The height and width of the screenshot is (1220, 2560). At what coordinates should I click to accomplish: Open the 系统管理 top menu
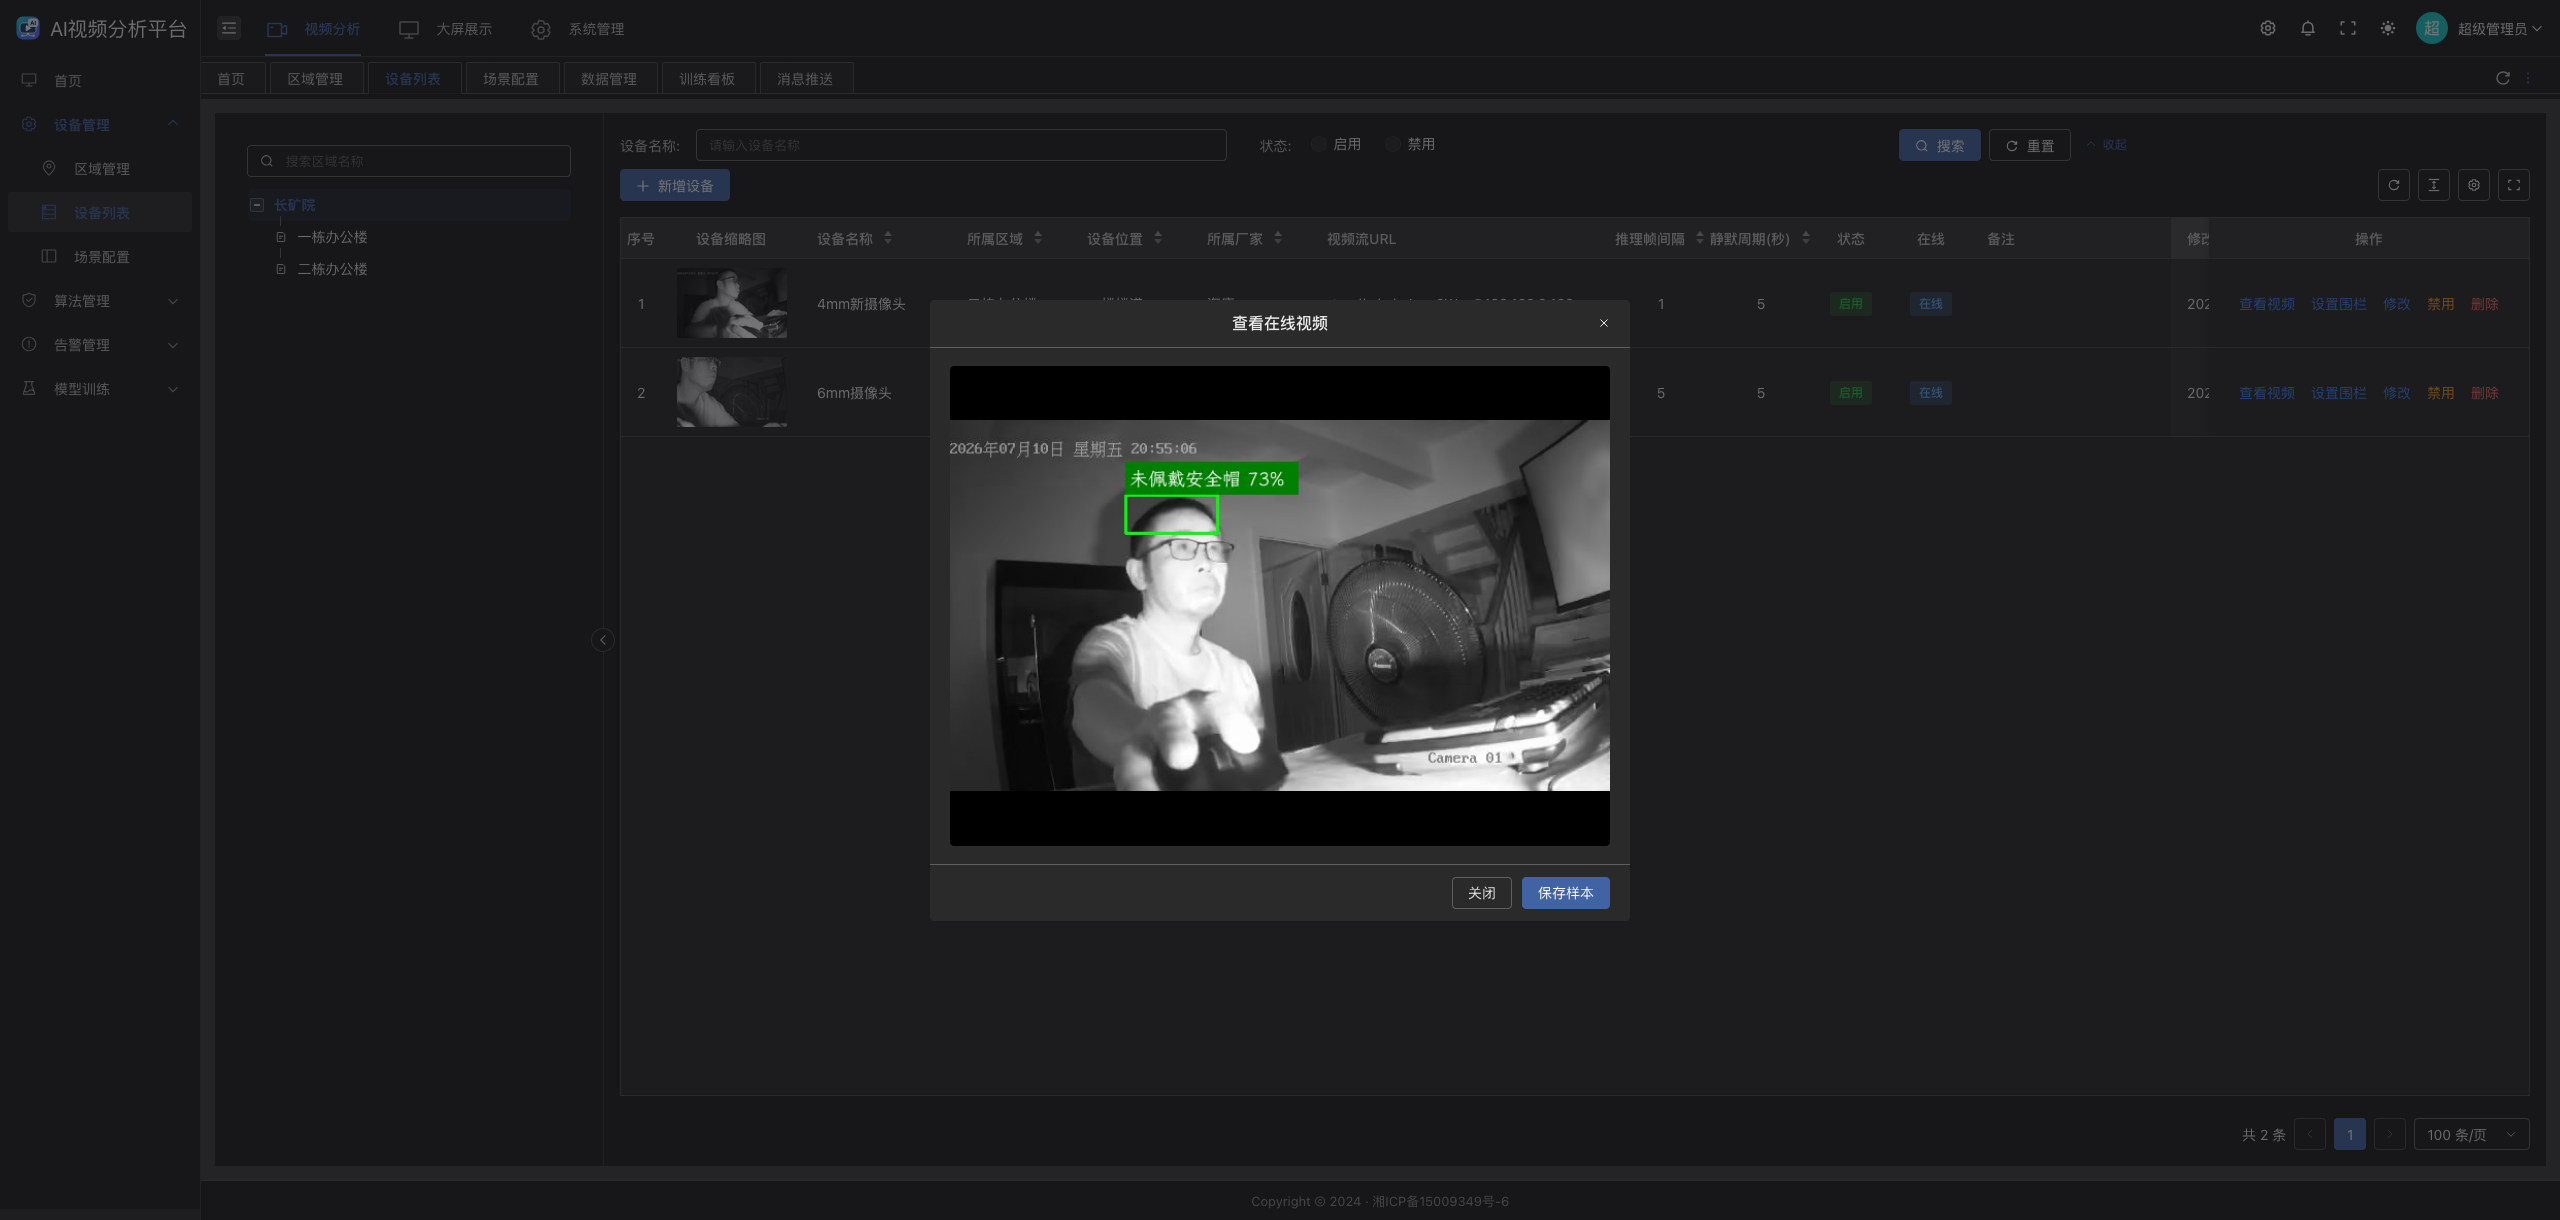click(577, 29)
